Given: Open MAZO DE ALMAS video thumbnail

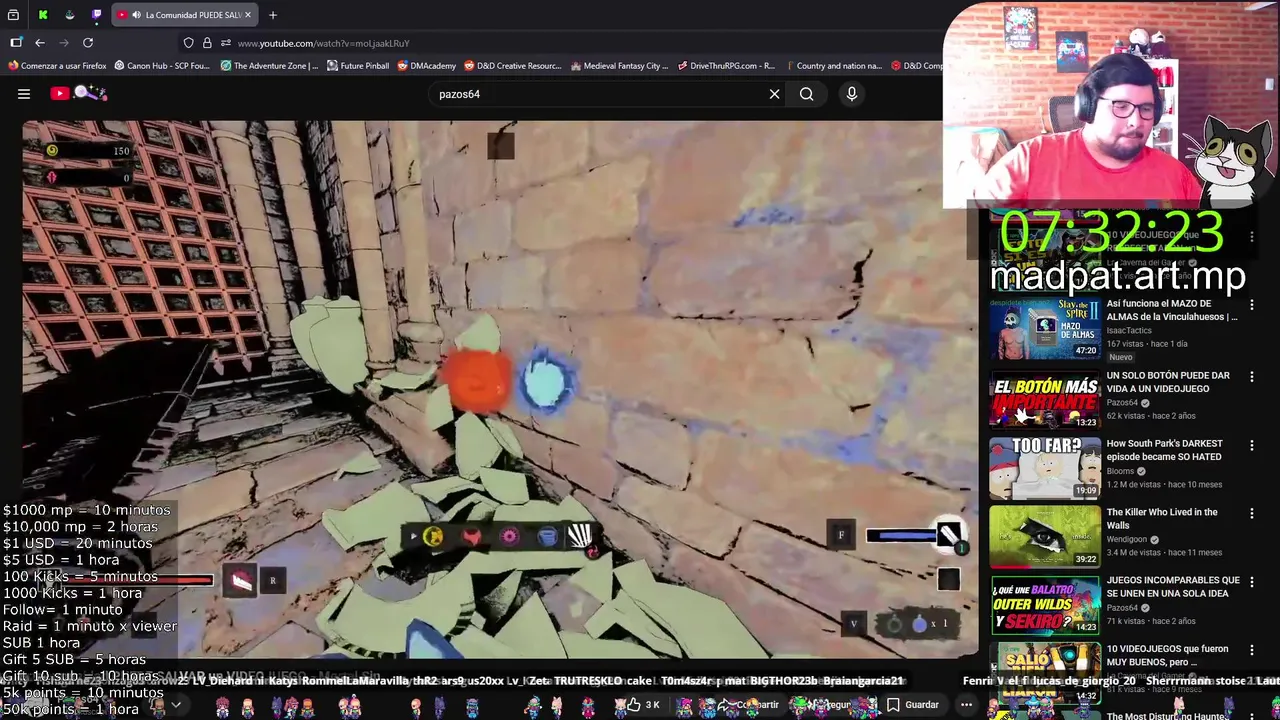Looking at the screenshot, I should point(1045,329).
